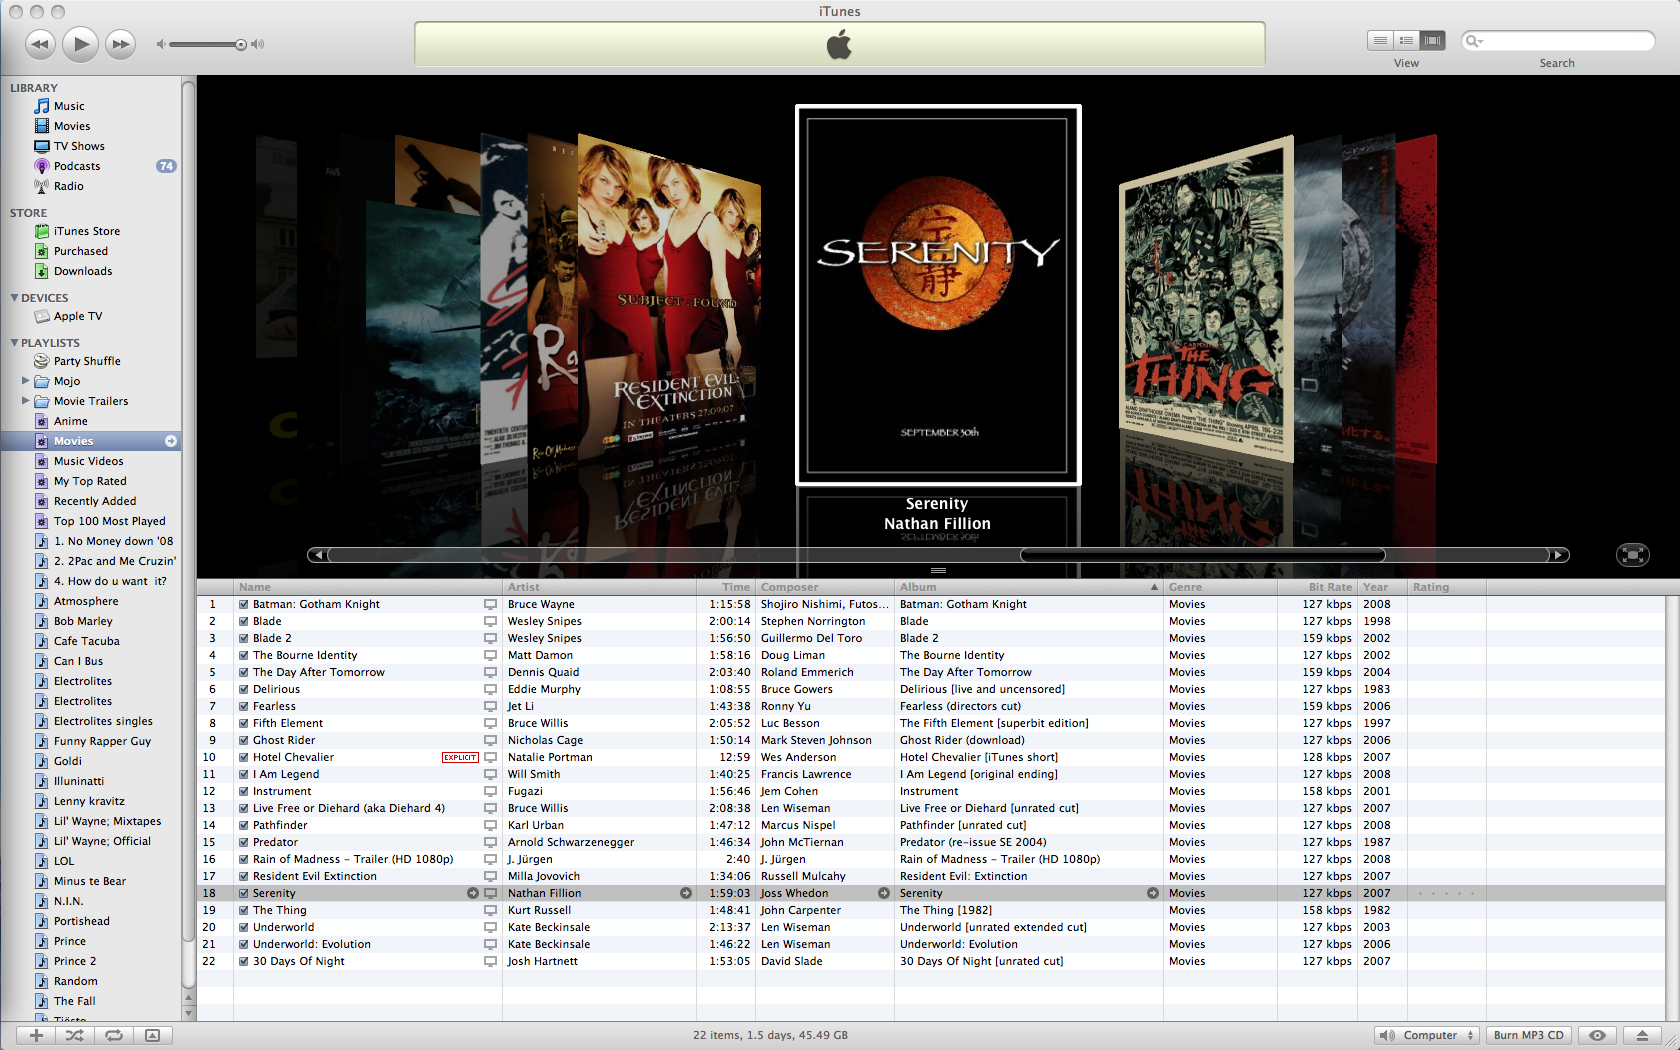Click the Next track fast-forward button
Screen dimensions: 1680x1050
(121, 44)
